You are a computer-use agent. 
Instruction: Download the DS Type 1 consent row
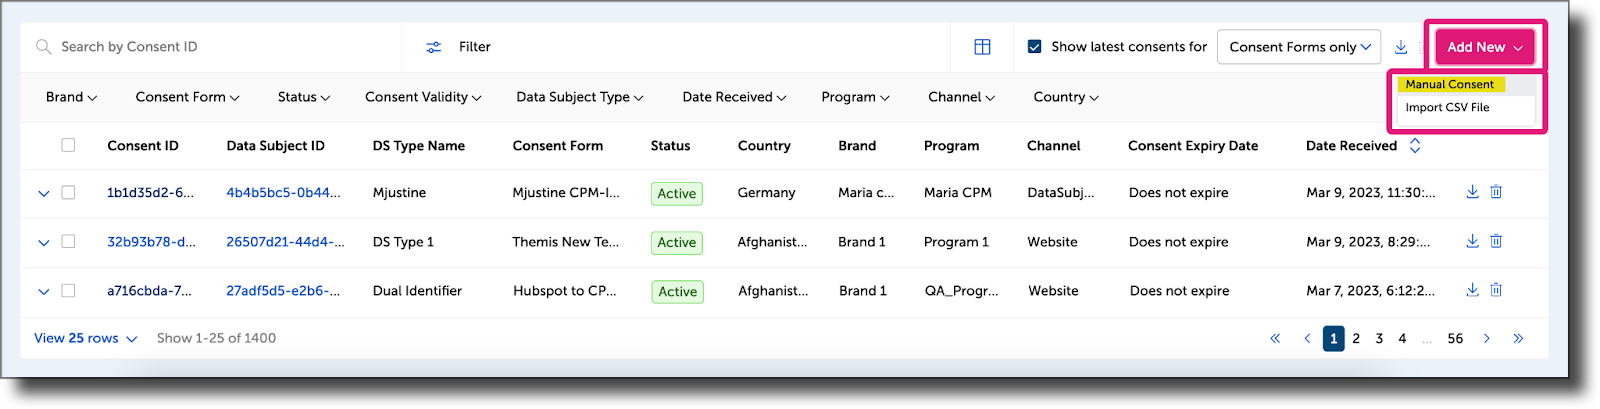pos(1472,241)
